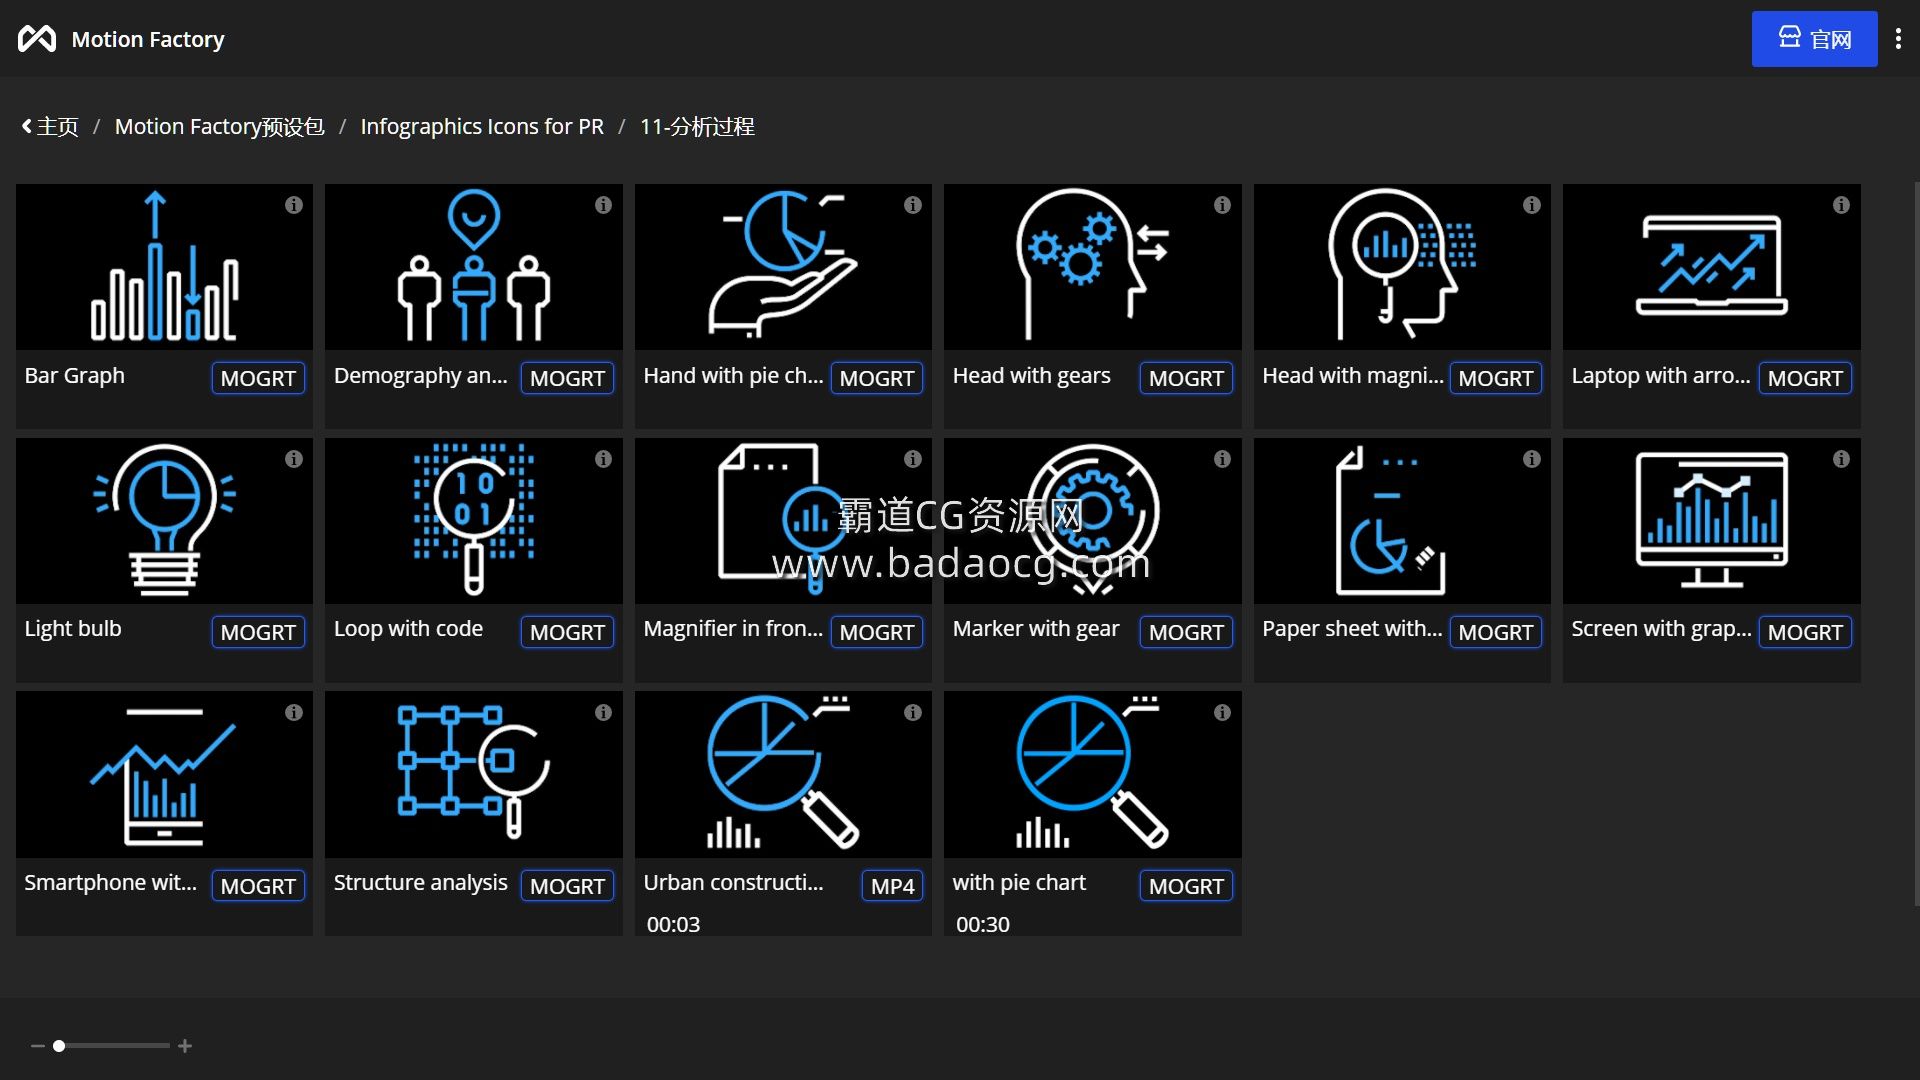
Task: Click the 官网 official site button
Action: point(1814,39)
